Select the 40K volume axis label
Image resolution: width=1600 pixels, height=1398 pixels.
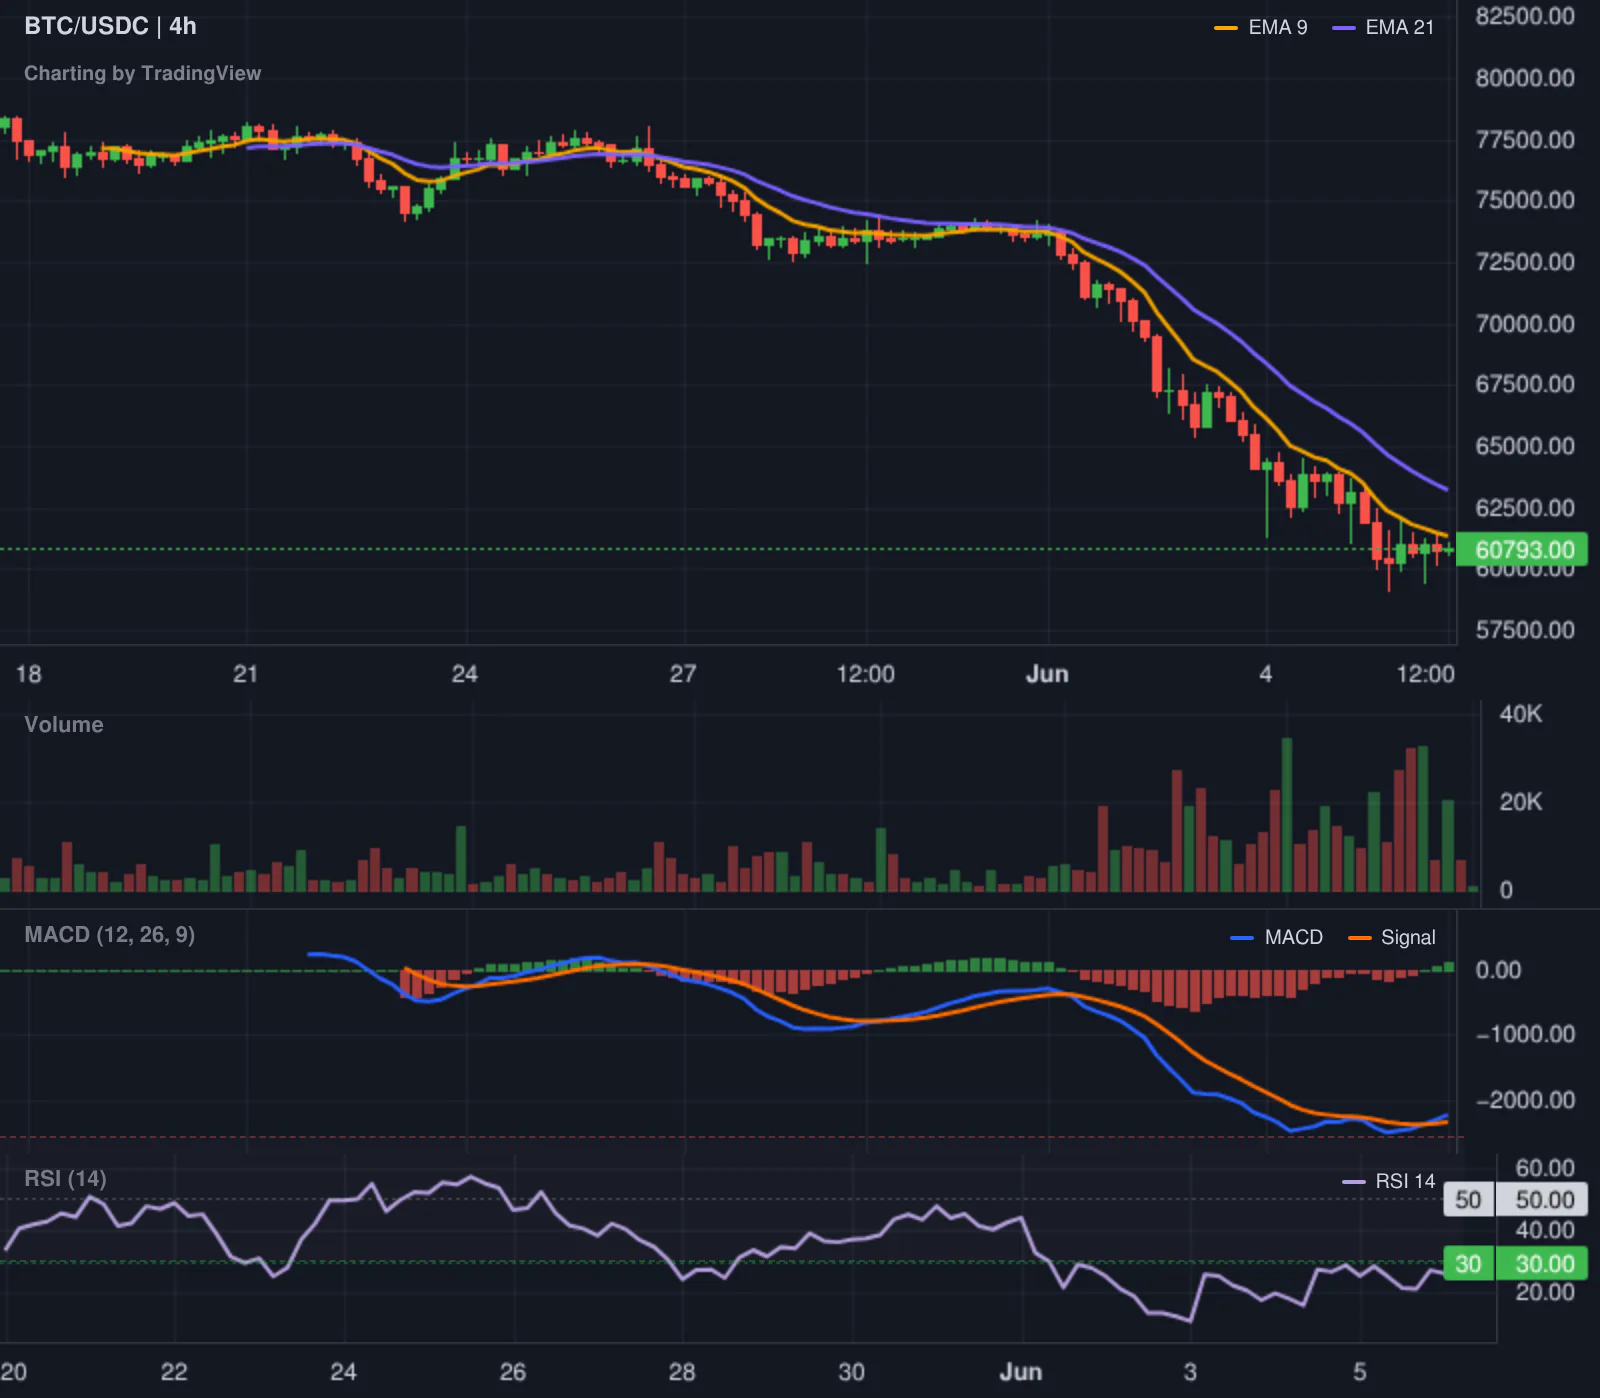click(1521, 714)
